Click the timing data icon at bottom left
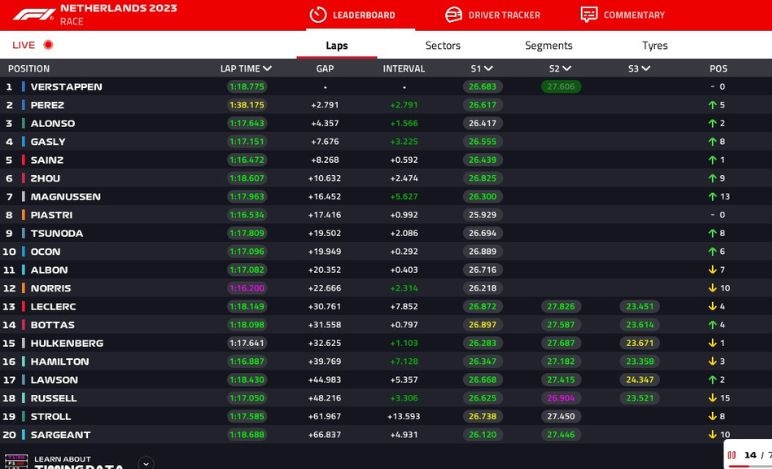The image size is (772, 469). 17,462
